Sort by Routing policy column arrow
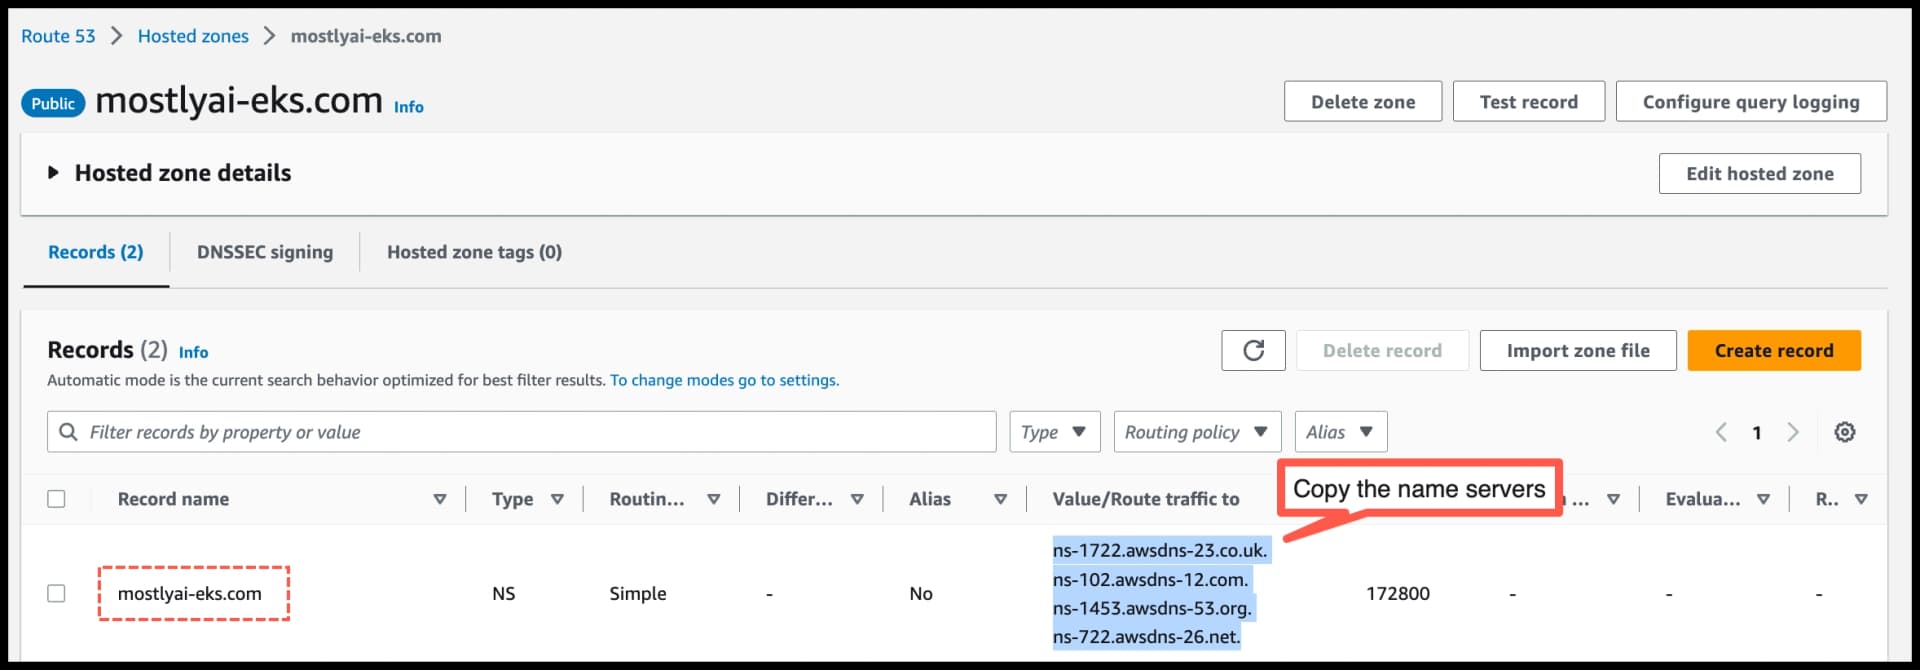 (x=713, y=499)
